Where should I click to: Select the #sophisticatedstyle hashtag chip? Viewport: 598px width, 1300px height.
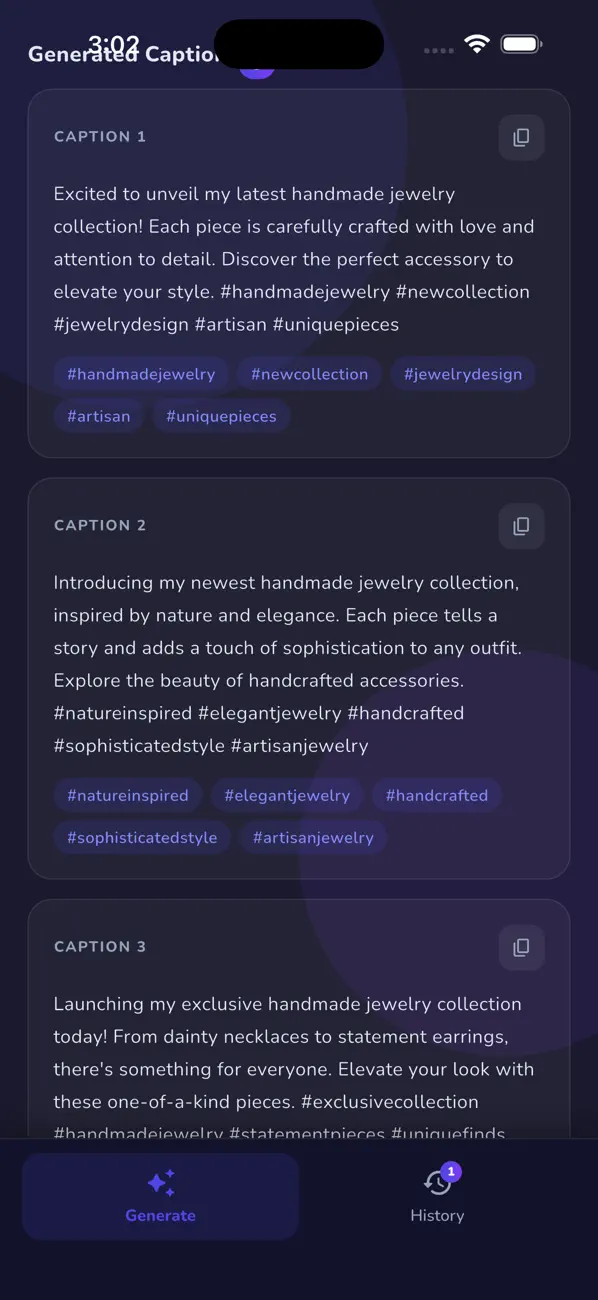(x=141, y=837)
